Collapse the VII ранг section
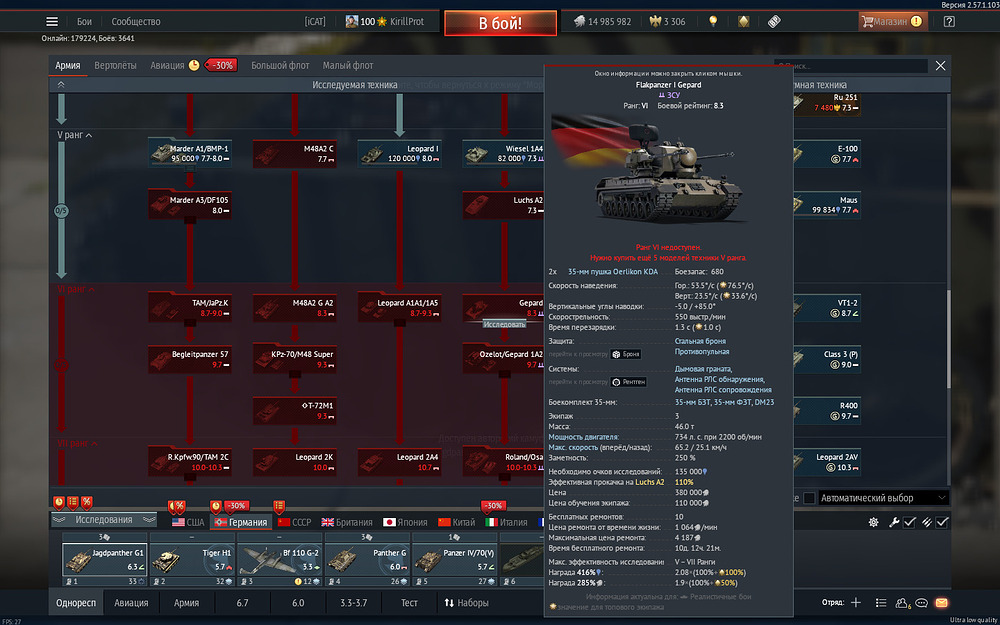The image size is (1000, 625). click(x=78, y=443)
